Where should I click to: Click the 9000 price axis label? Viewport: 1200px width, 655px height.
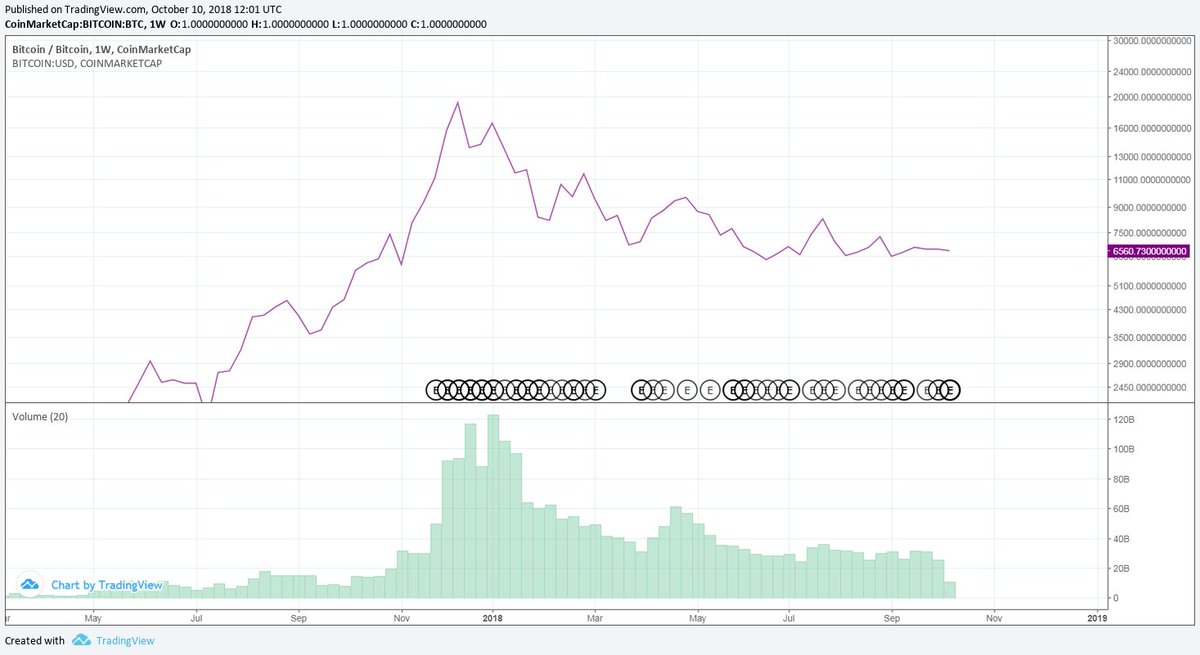coord(1148,208)
